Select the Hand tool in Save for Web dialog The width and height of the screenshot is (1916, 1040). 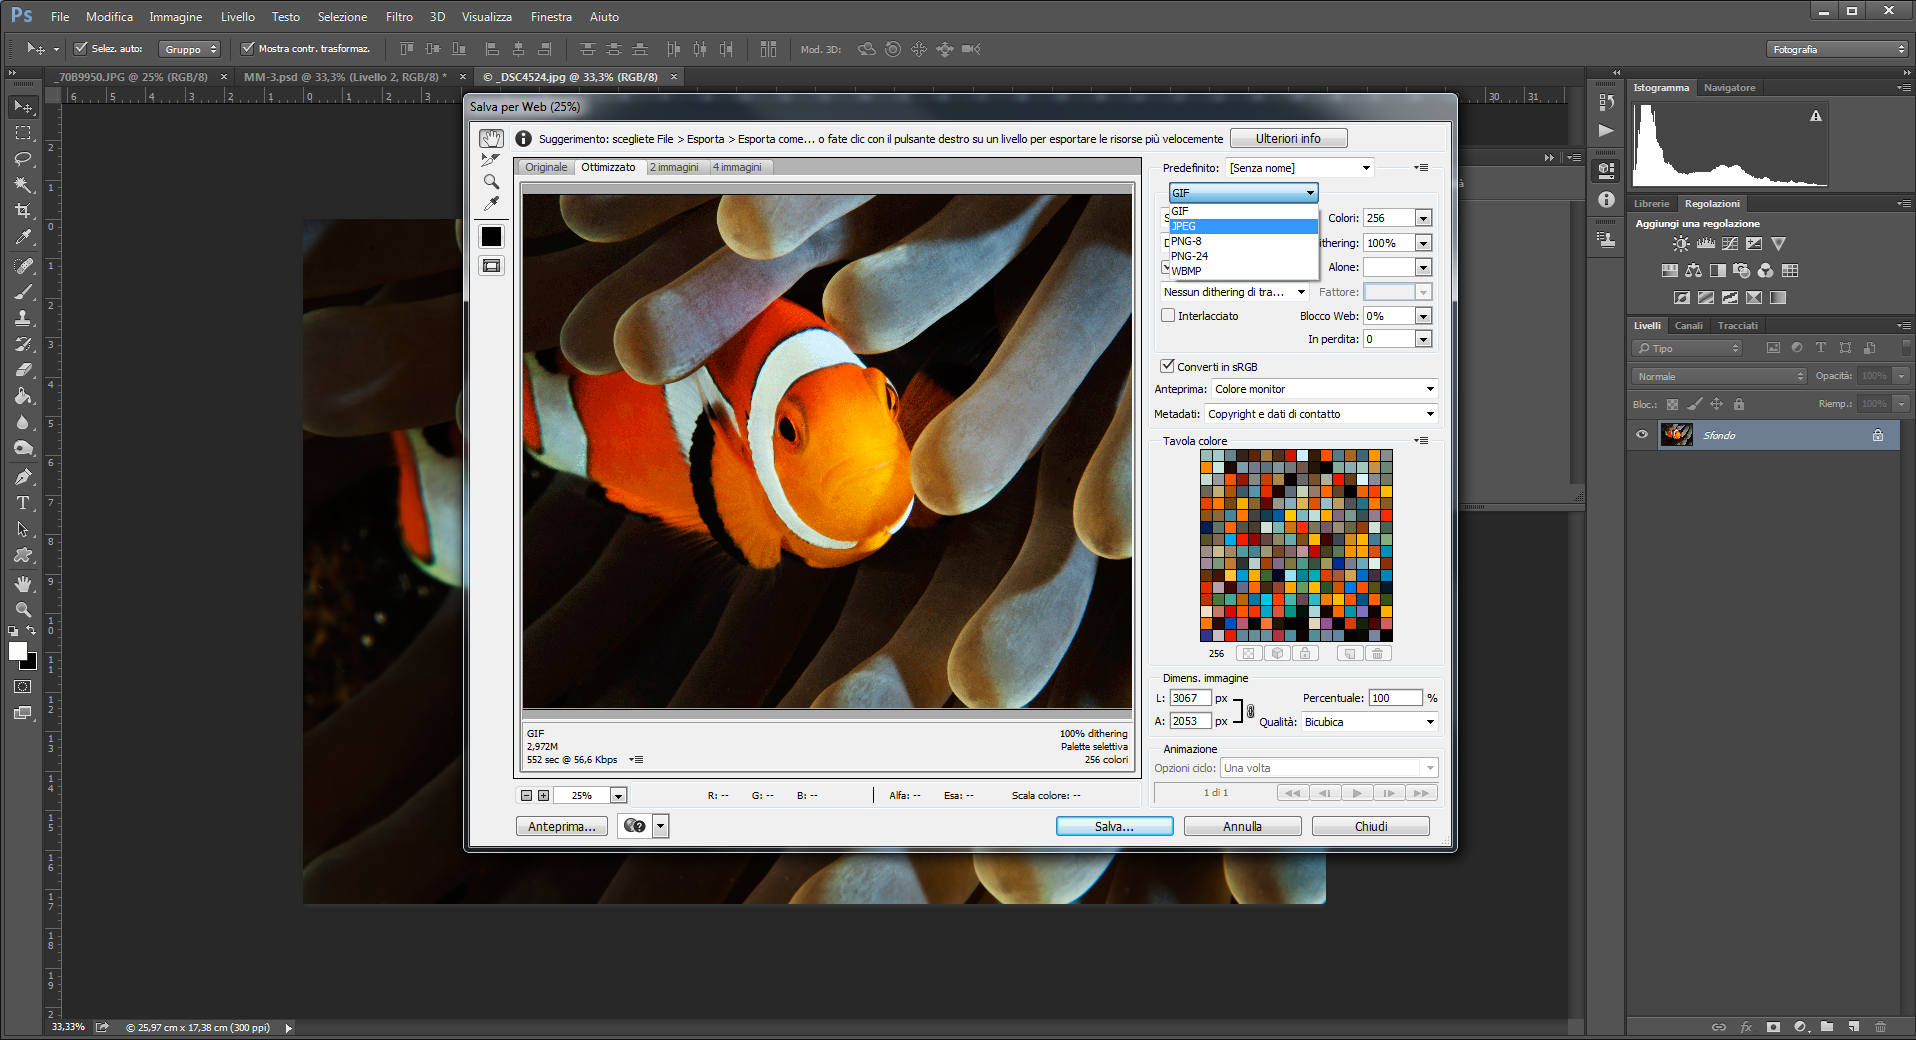[x=491, y=139]
